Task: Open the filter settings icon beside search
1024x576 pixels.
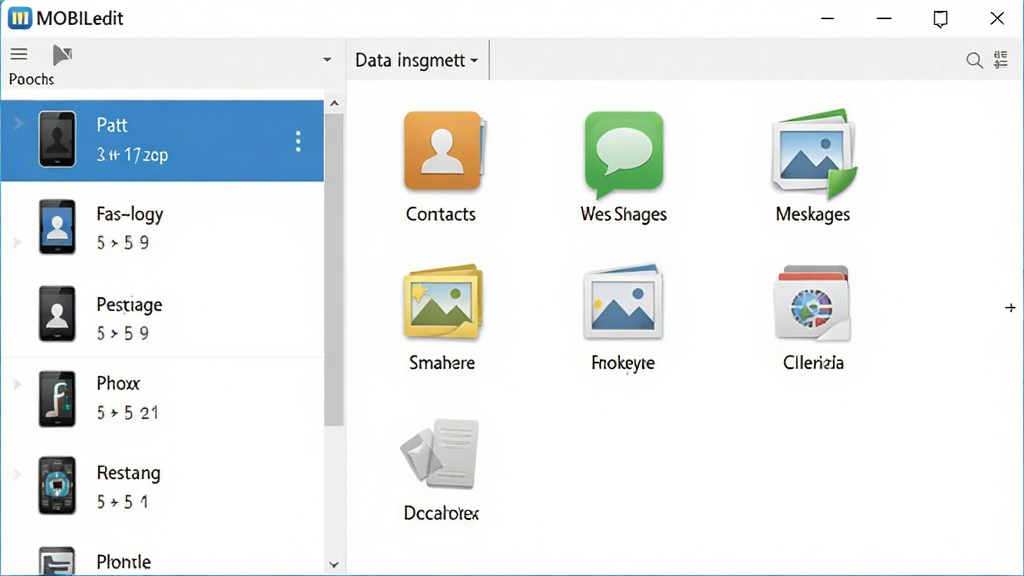Action: click(1000, 59)
